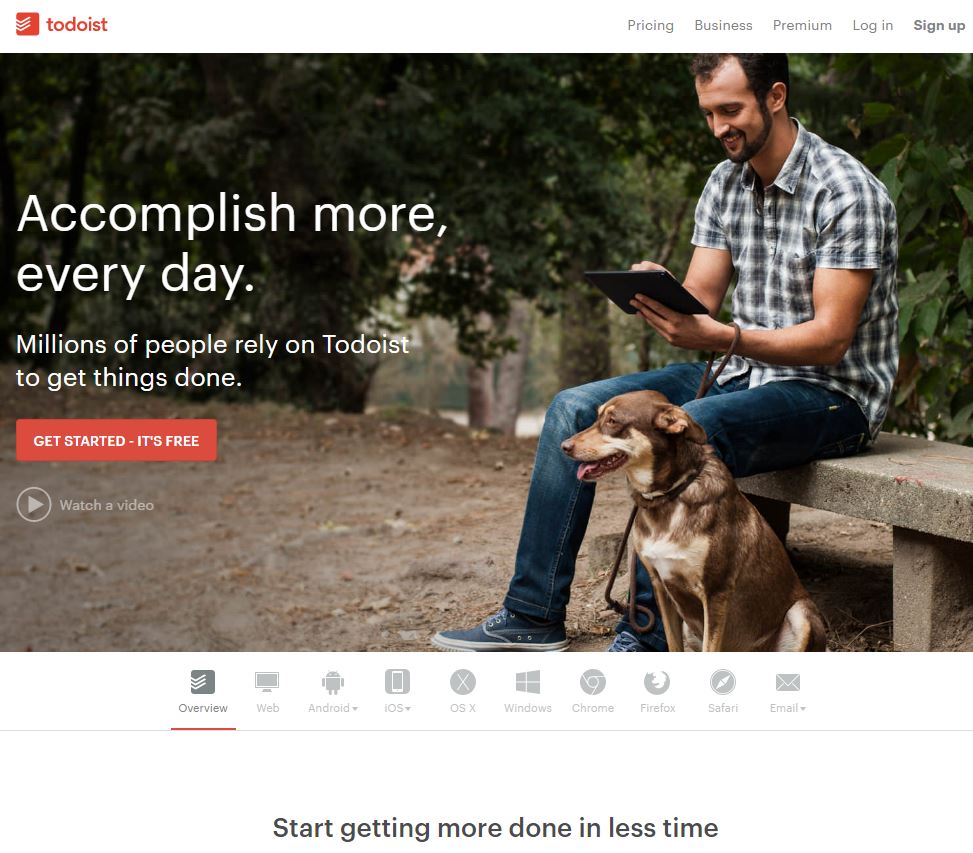
Task: Click the Android robot icon
Action: (333, 682)
